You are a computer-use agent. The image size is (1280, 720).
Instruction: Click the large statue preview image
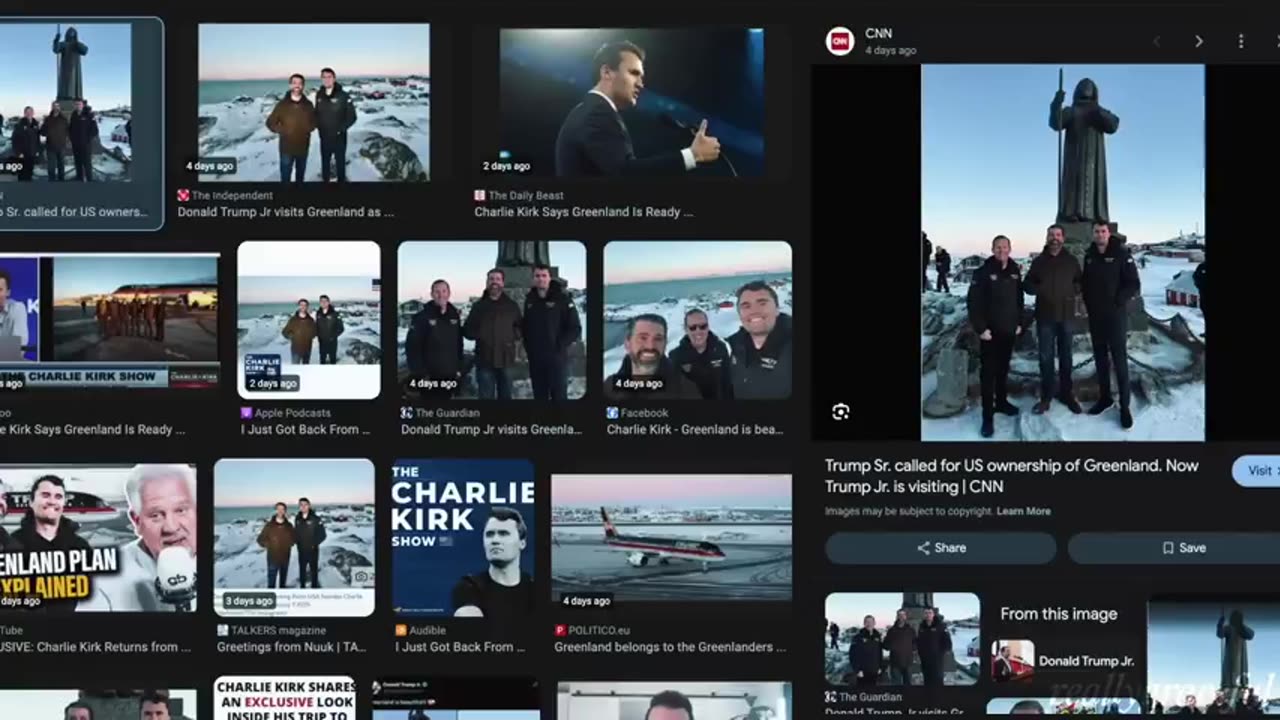pyautogui.click(x=1062, y=253)
